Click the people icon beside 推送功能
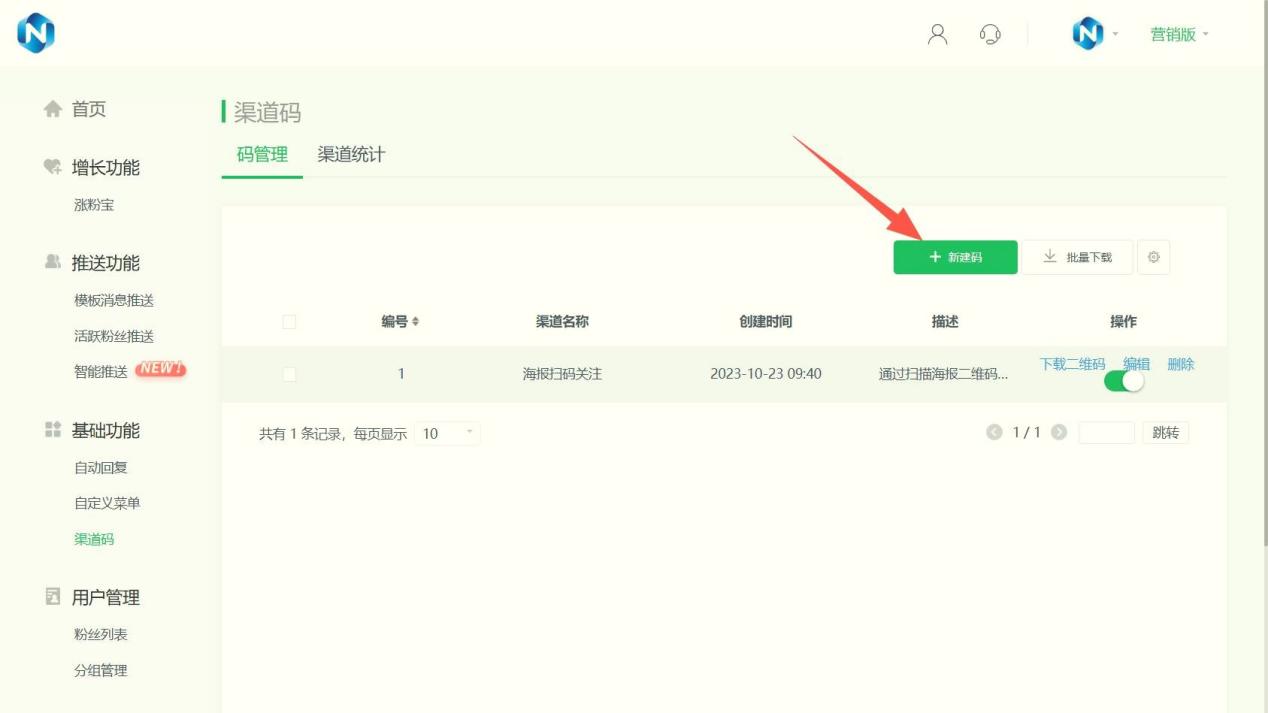This screenshot has width=1268, height=713. coord(53,262)
